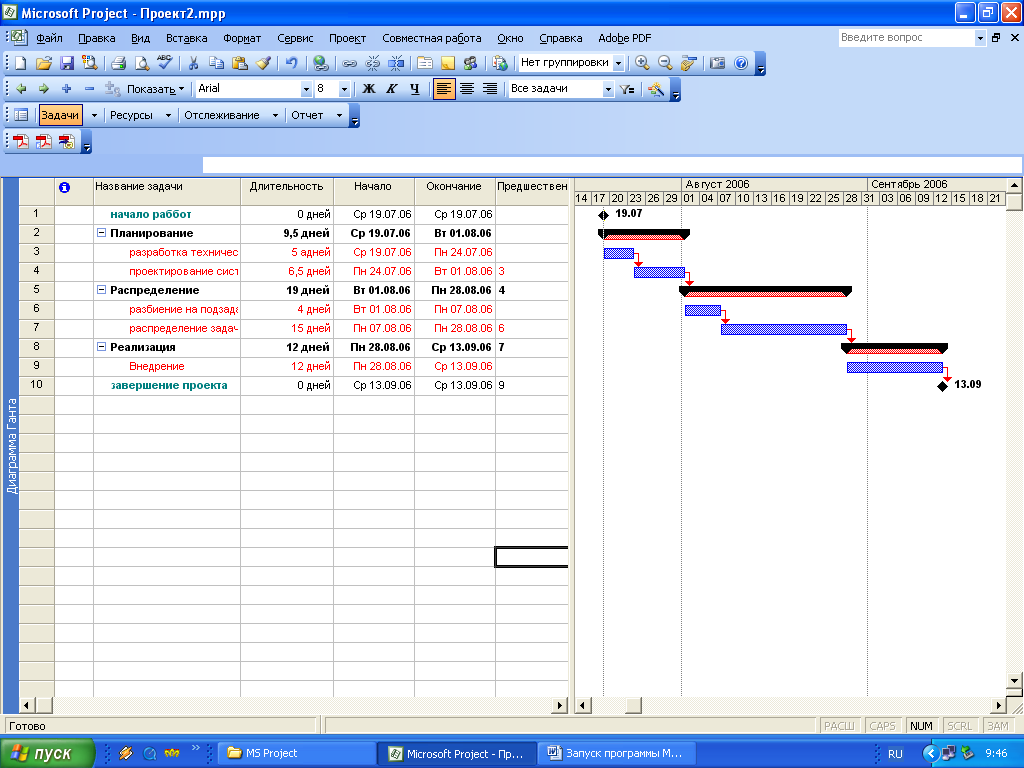Click the Отчет guide button
This screenshot has height=768, width=1024.
pyautogui.click(x=307, y=115)
